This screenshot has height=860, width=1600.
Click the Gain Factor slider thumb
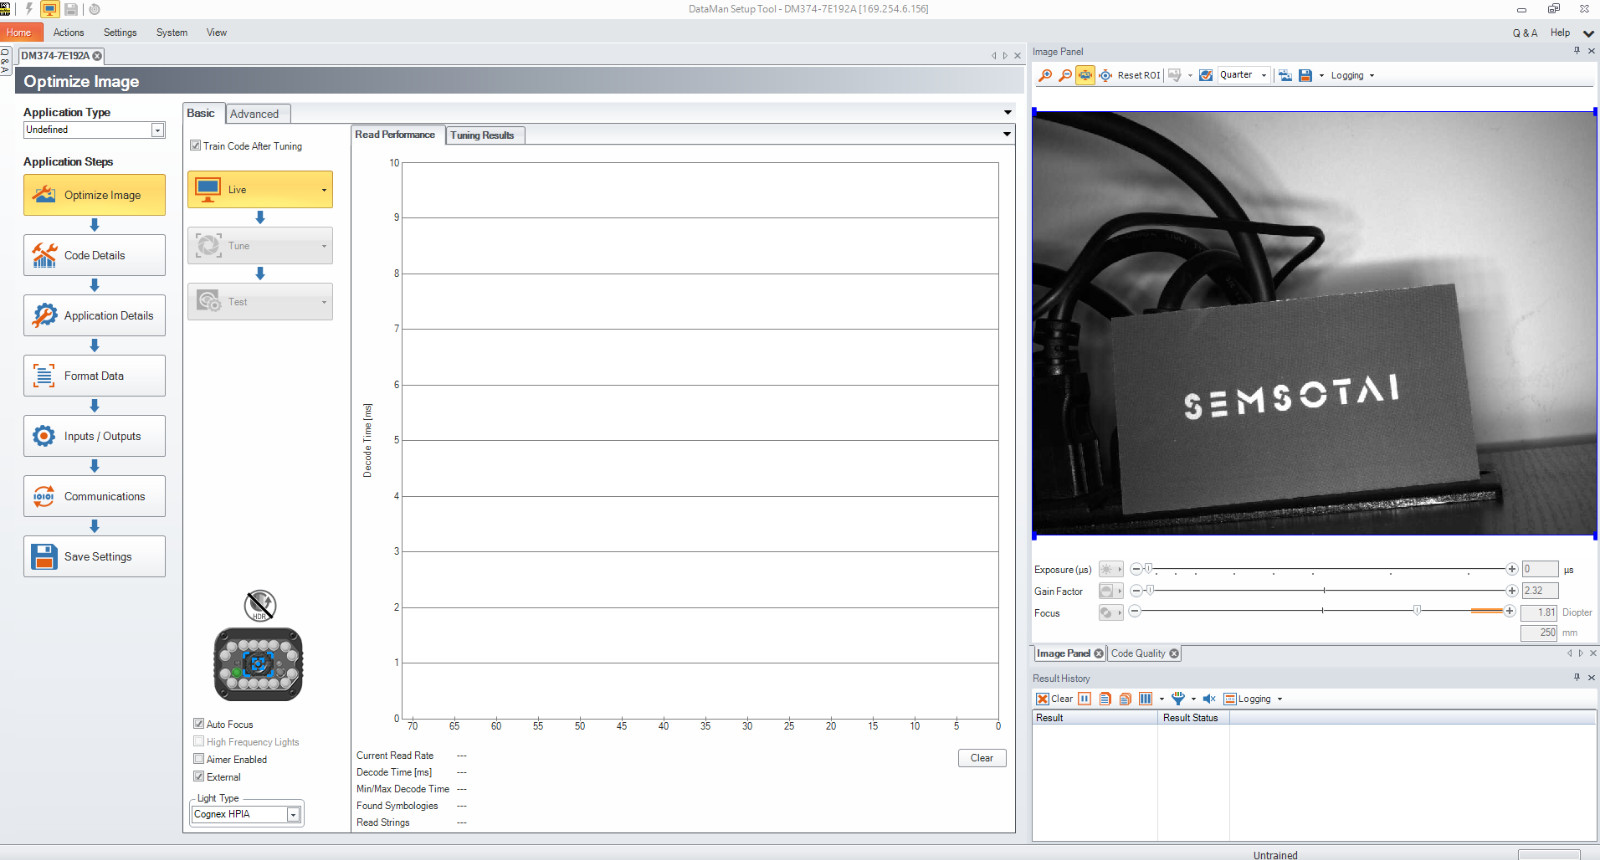1150,591
